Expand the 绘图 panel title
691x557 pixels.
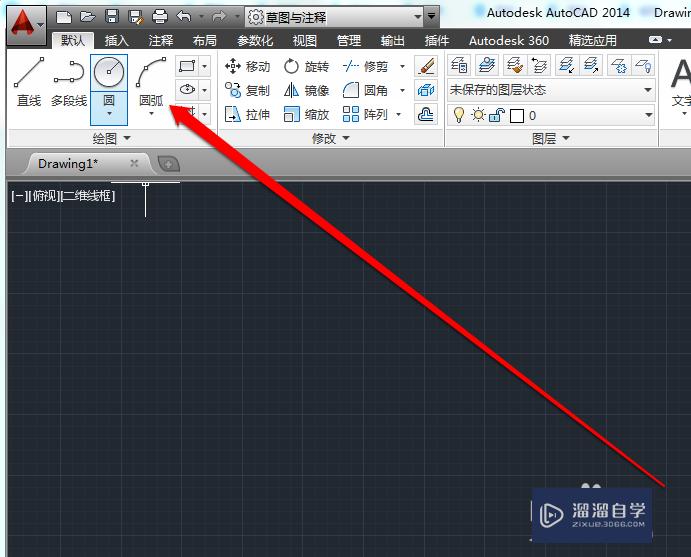tap(111, 138)
